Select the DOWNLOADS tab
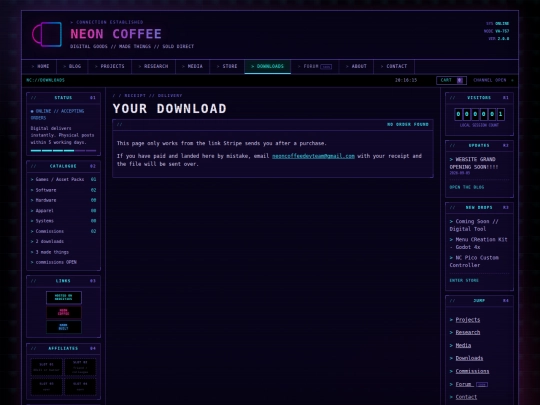540x405 pixels. pyautogui.click(x=268, y=66)
